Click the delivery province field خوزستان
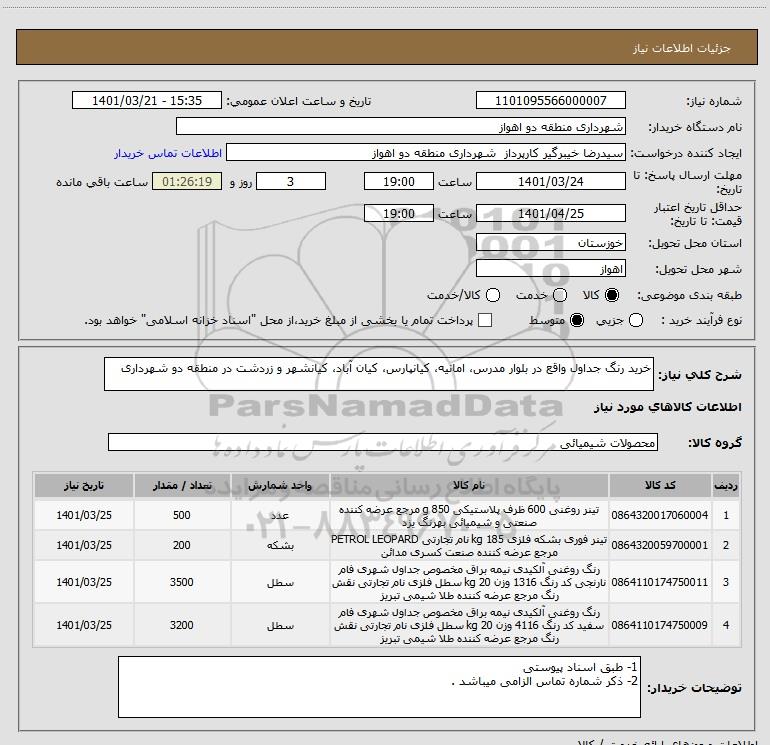770x745 pixels. click(550, 243)
